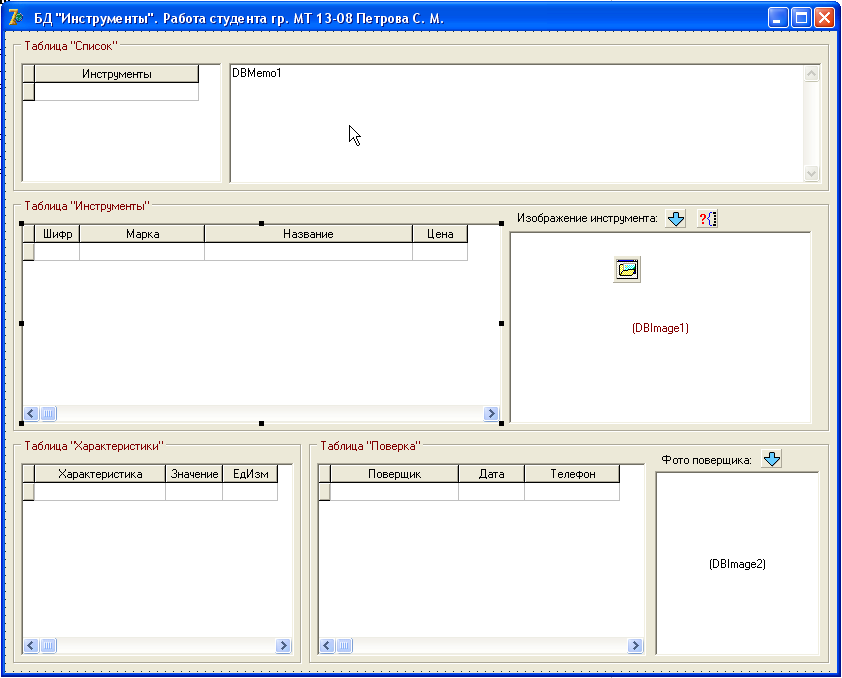Click the empty Поверщик cell in the first row

pos(394,492)
